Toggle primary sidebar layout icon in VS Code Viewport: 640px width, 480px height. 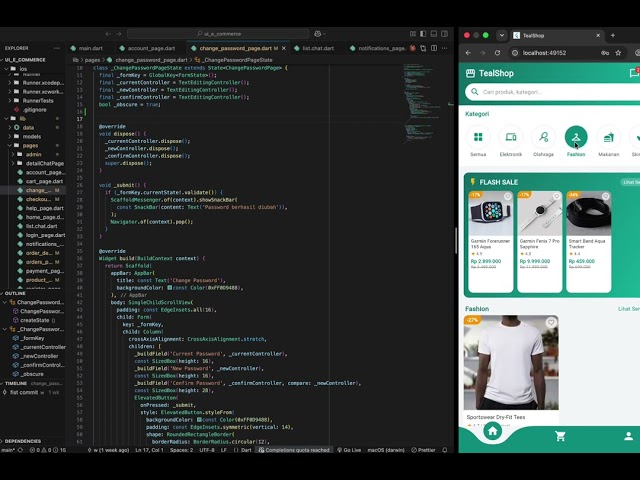pyautogui.click(x=423, y=34)
